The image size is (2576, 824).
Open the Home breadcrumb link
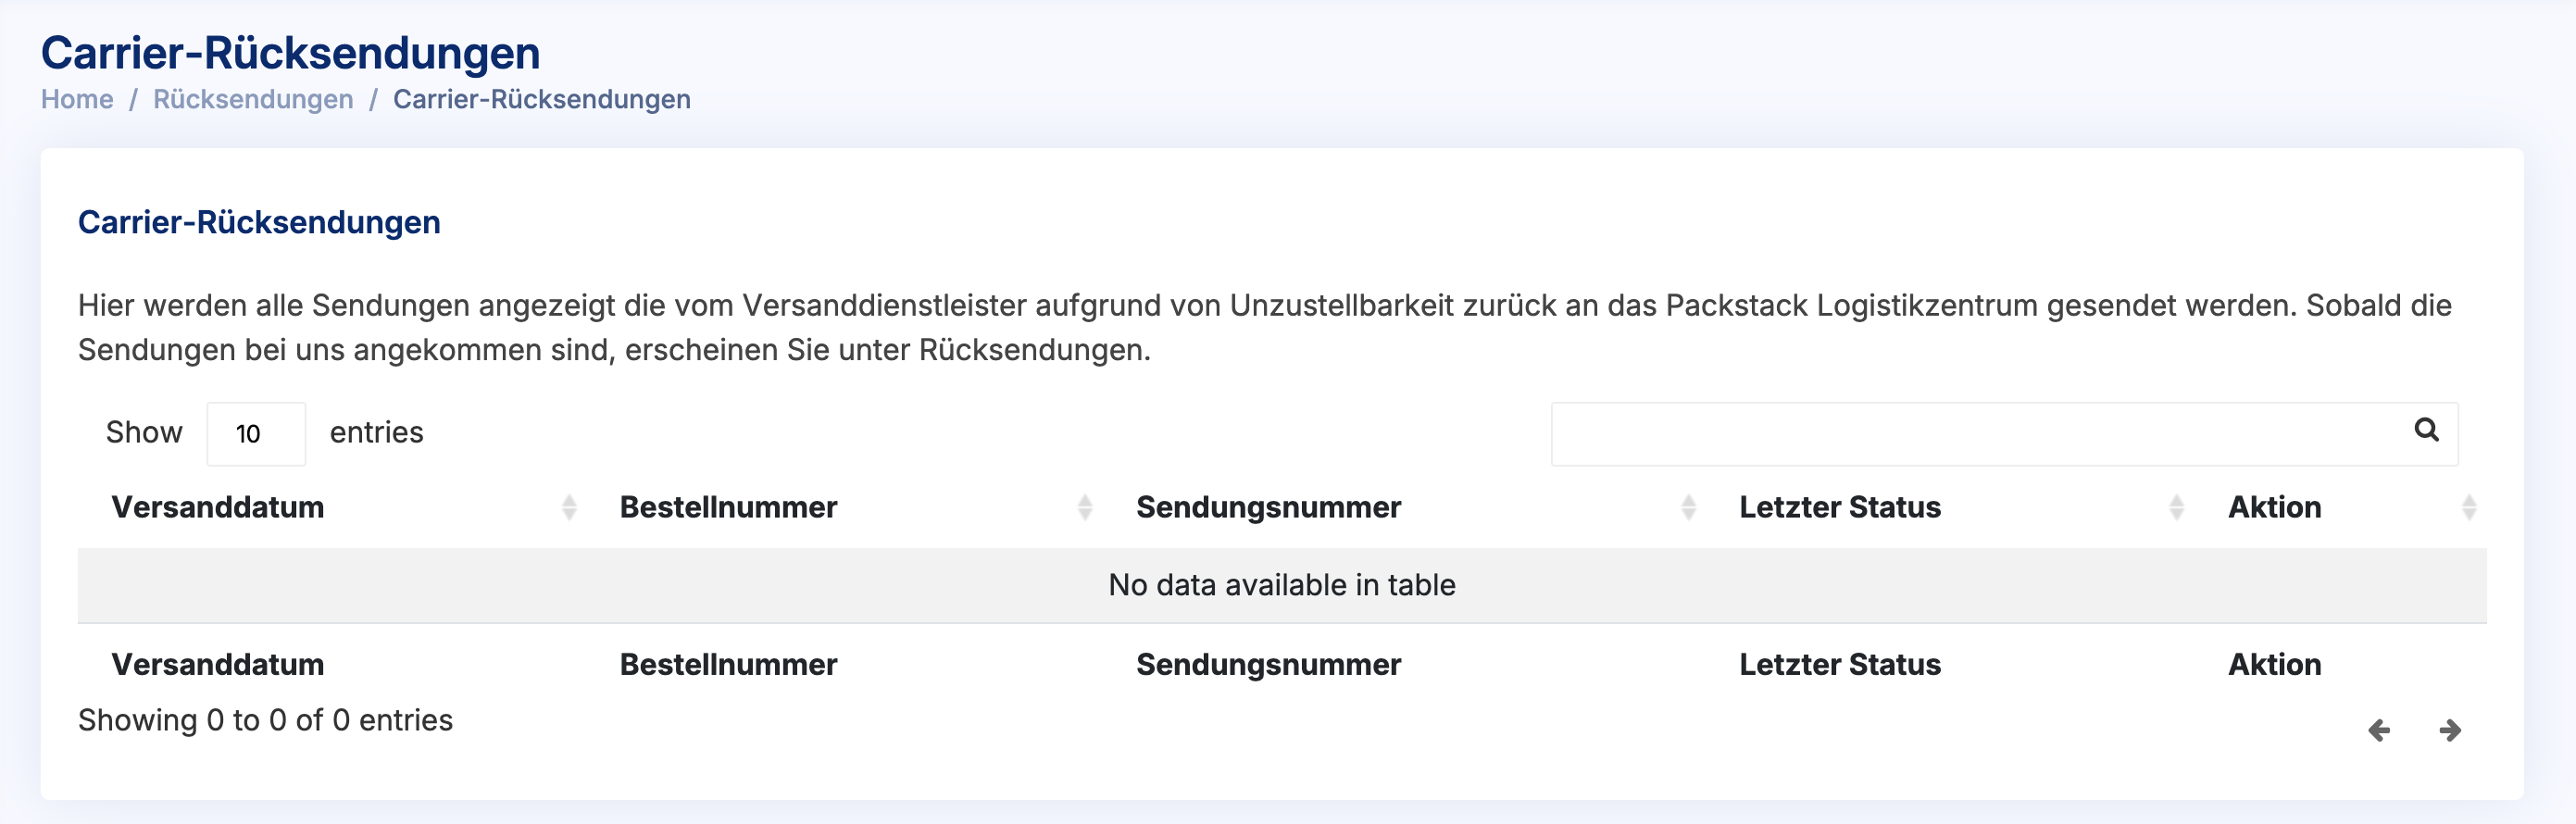tap(77, 99)
